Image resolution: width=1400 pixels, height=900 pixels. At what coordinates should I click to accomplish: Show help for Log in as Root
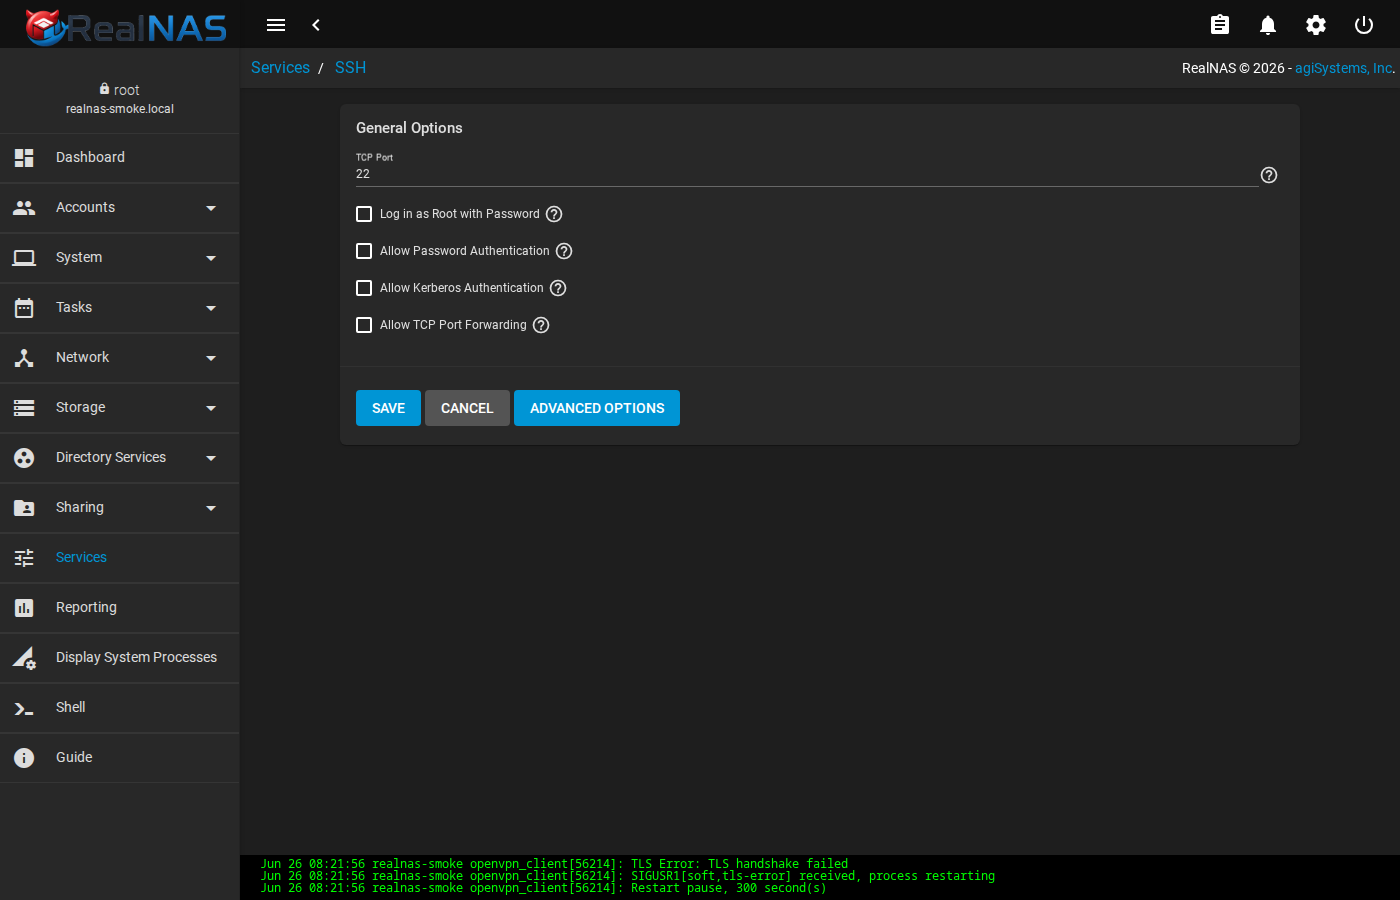[554, 214]
